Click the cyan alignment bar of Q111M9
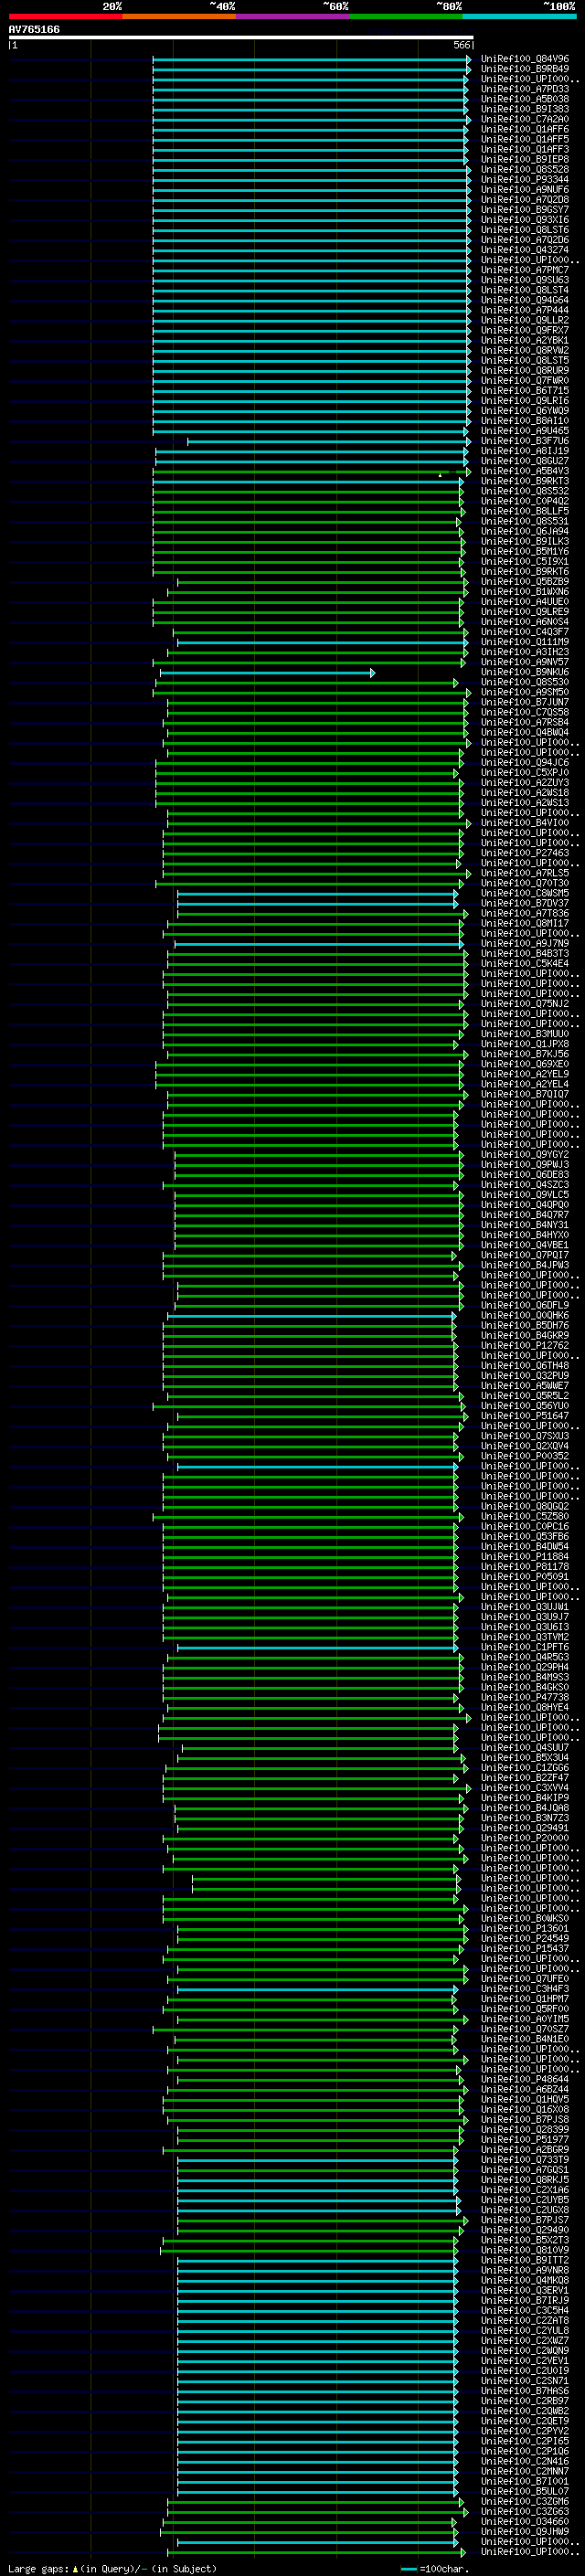585x2576 pixels. click(322, 642)
